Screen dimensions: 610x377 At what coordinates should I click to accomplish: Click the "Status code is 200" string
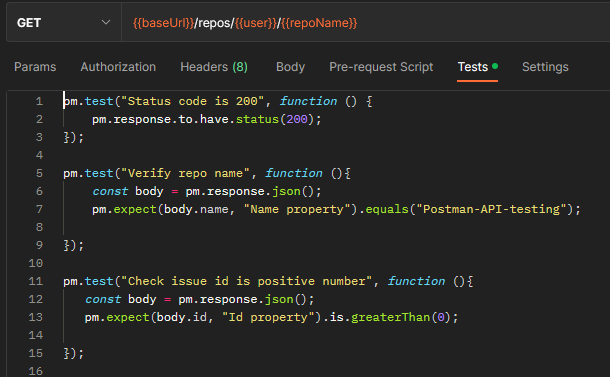193,101
